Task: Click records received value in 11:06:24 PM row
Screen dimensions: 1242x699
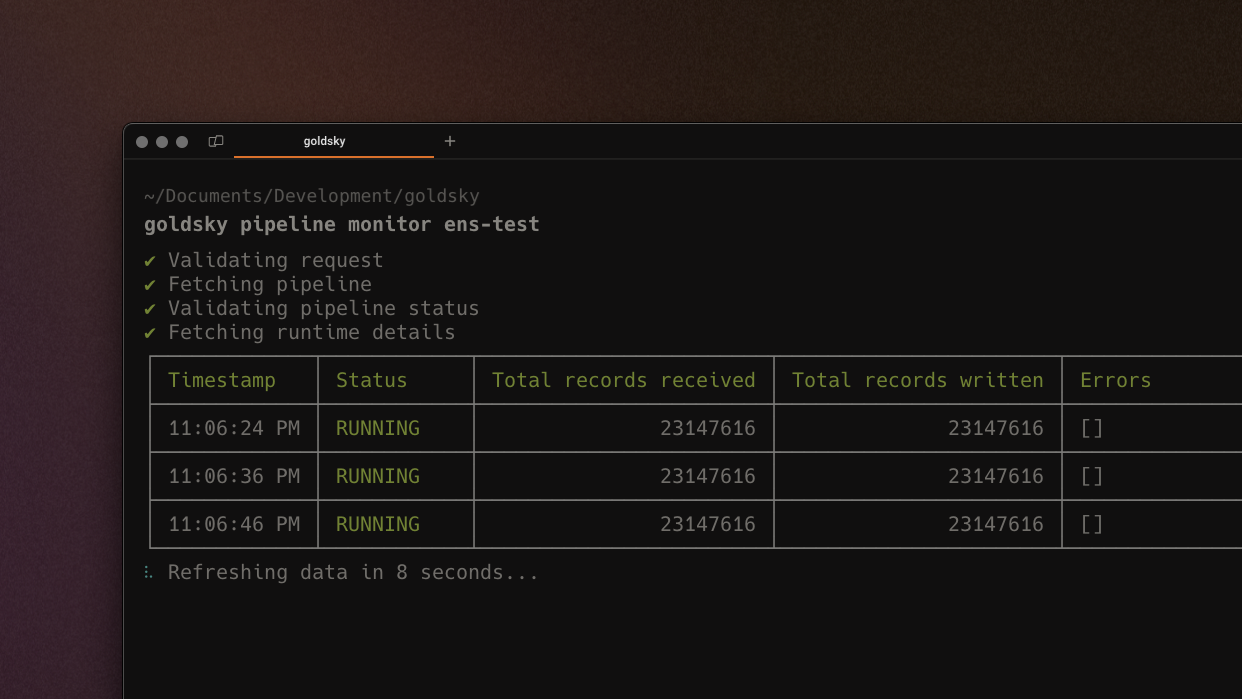Action: 708,428
